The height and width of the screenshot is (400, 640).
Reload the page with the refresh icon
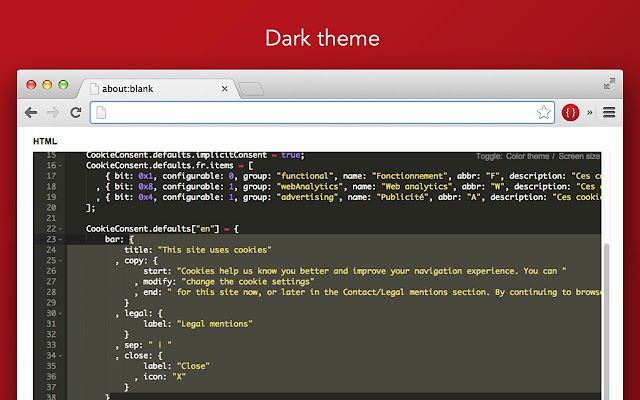pyautogui.click(x=76, y=112)
